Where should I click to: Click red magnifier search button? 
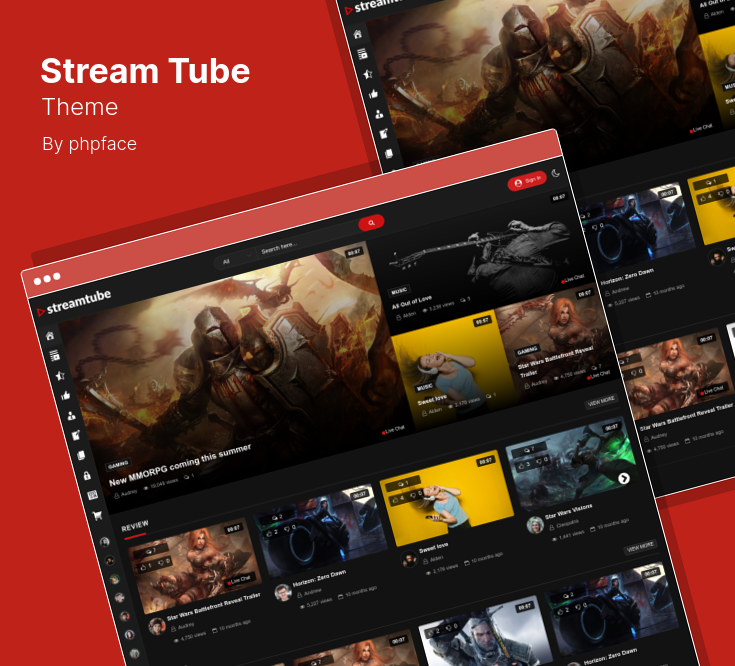371,223
